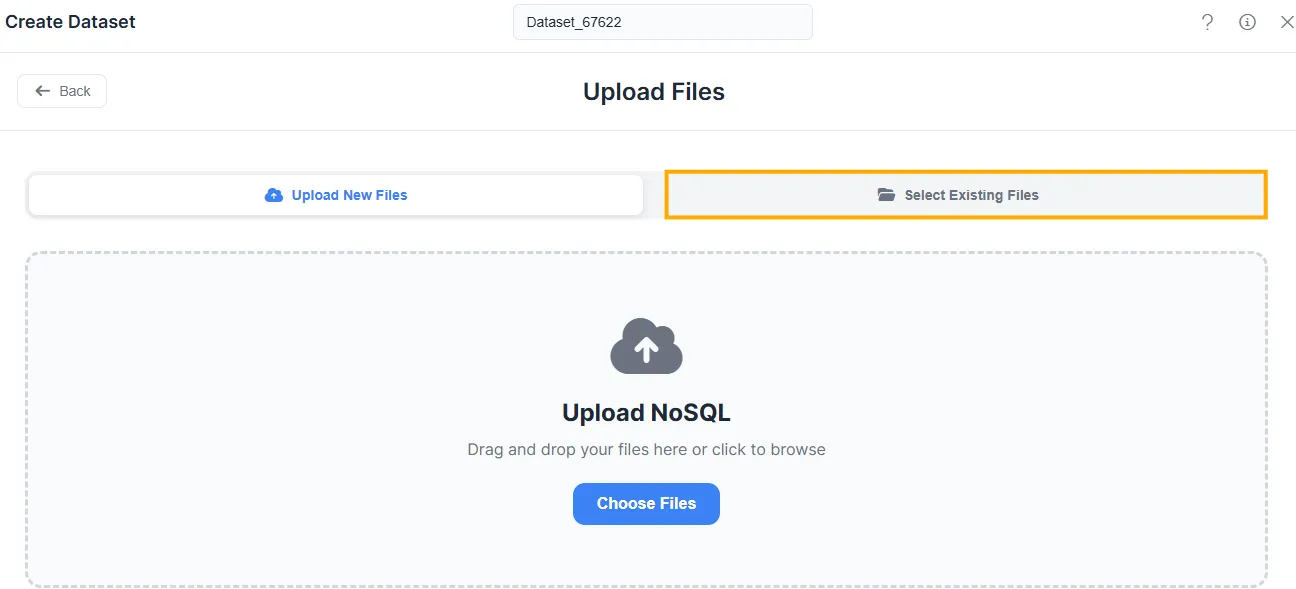
Task: Switch to the Select Existing Files tab
Action: point(966,195)
